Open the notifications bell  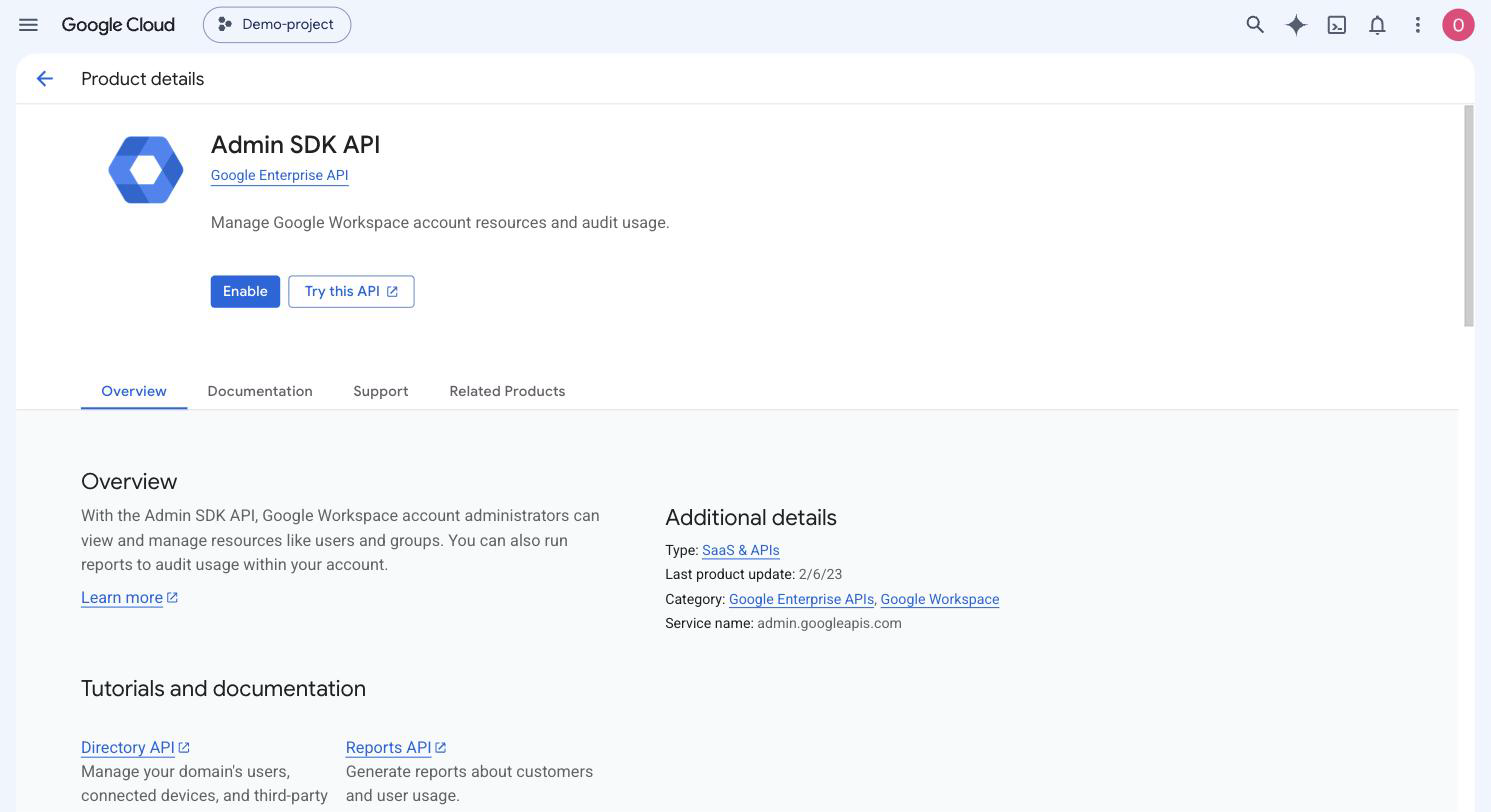(x=1377, y=25)
